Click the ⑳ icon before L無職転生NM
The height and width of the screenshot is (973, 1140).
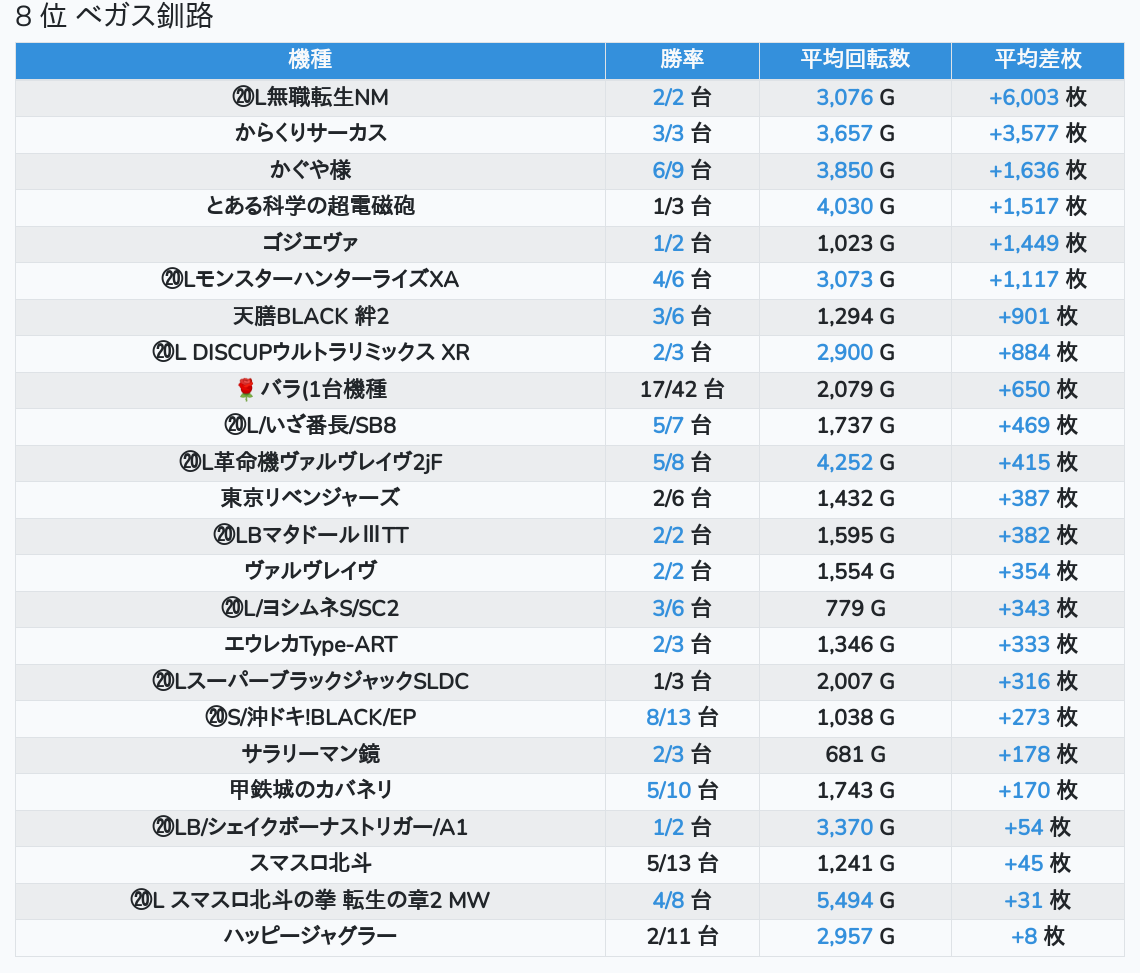coord(243,98)
